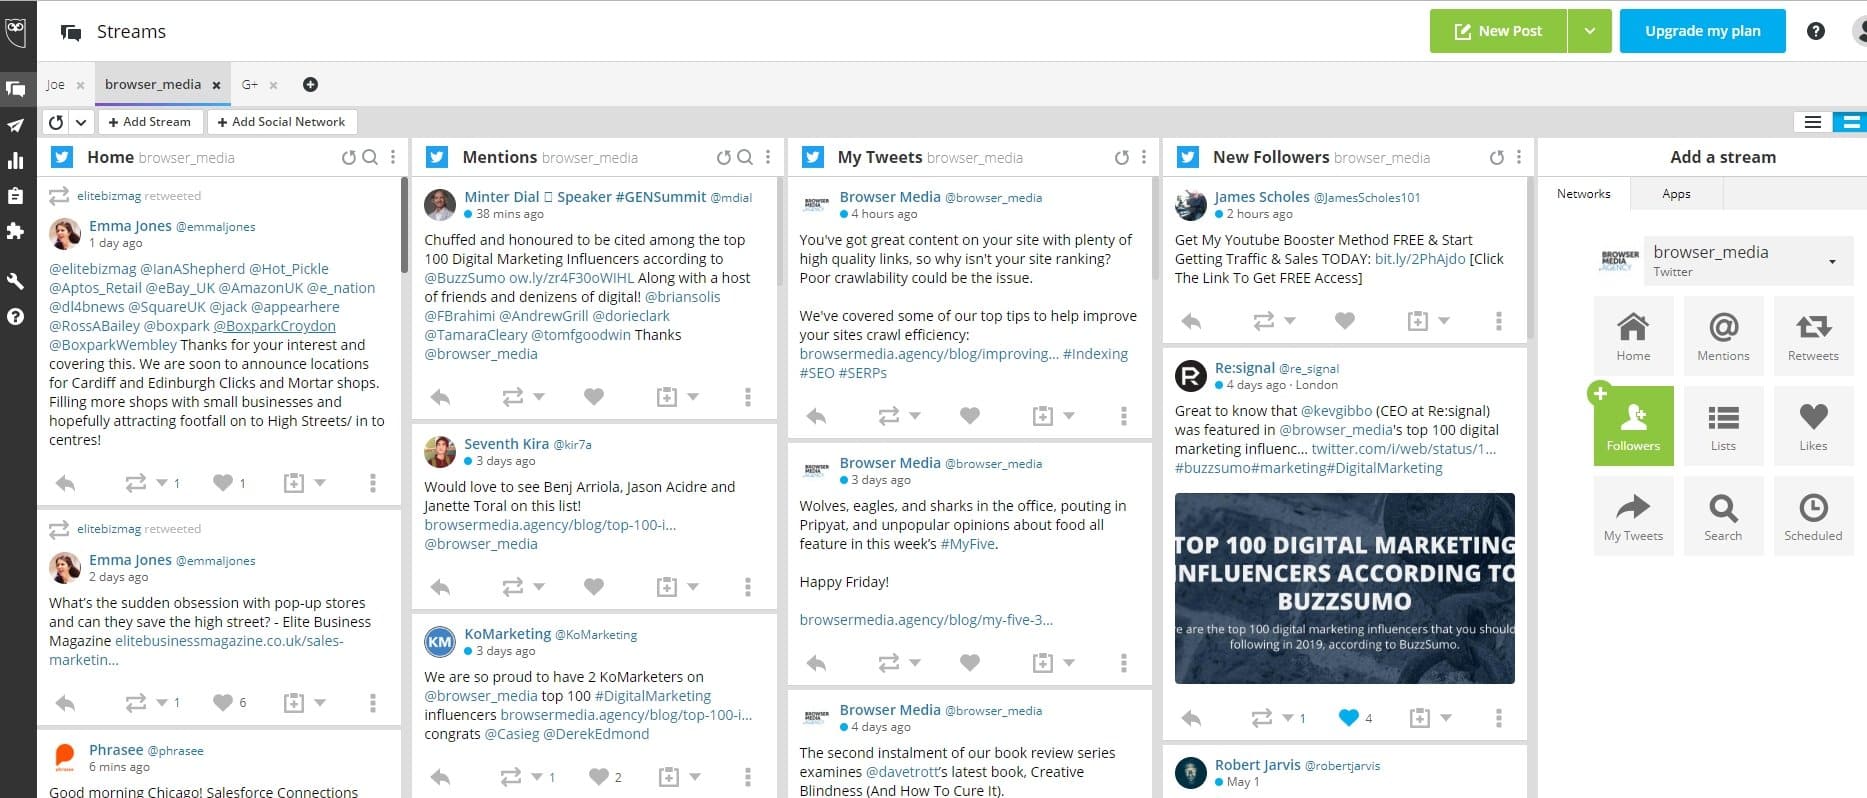1867x798 pixels.
Task: Refresh the My Tweets stream
Action: [x=1122, y=157]
